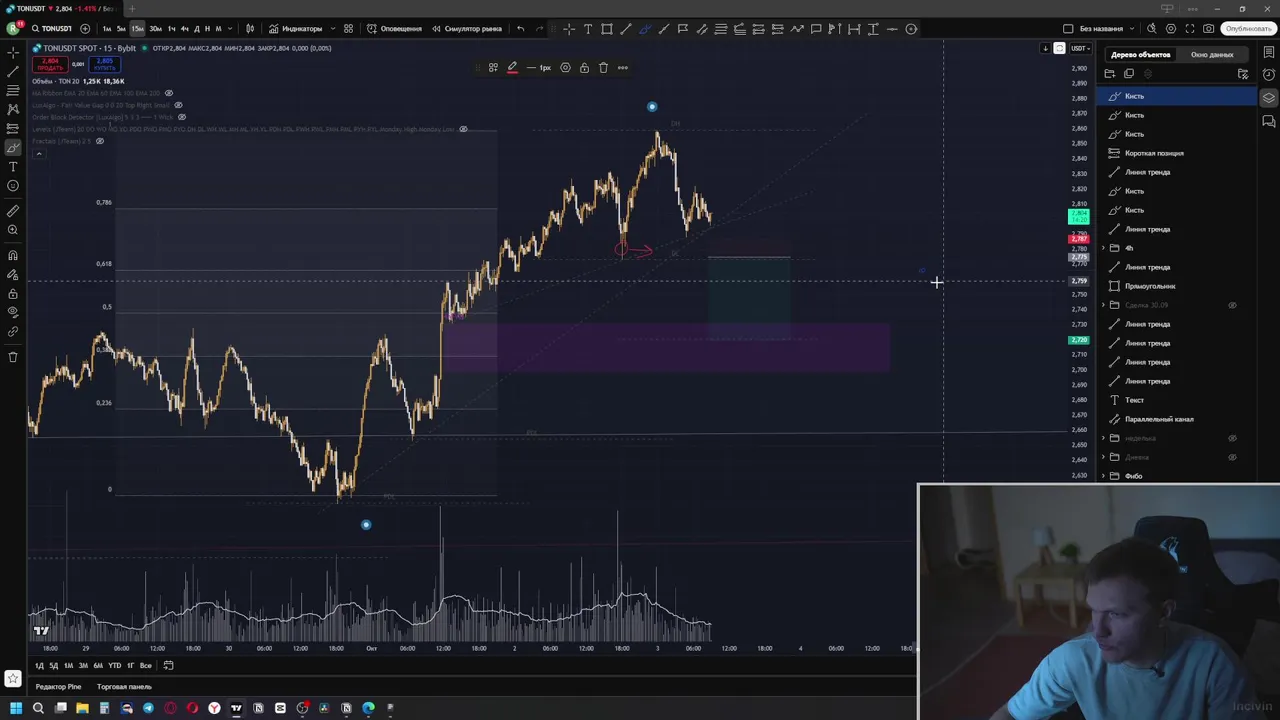
Task: Create a new group in the object tree
Action: (1109, 74)
